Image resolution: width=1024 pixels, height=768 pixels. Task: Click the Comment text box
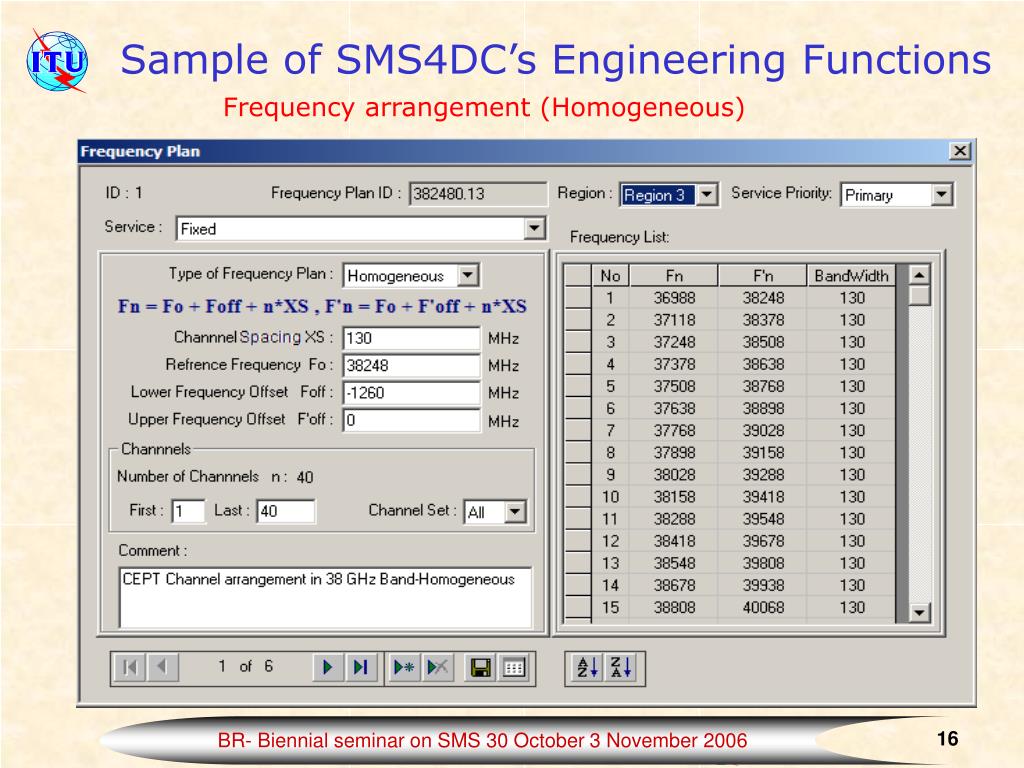325,597
